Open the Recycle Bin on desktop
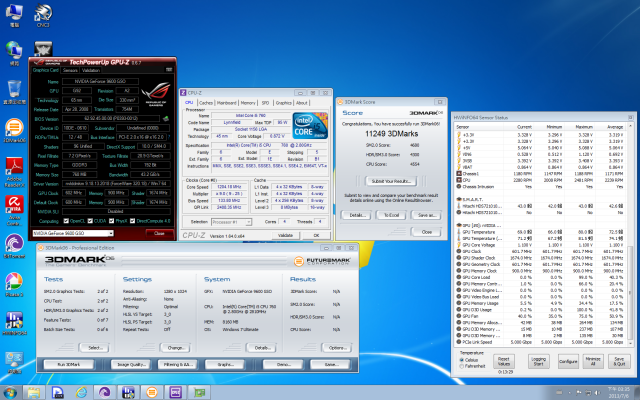640x400 pixels. (14, 92)
